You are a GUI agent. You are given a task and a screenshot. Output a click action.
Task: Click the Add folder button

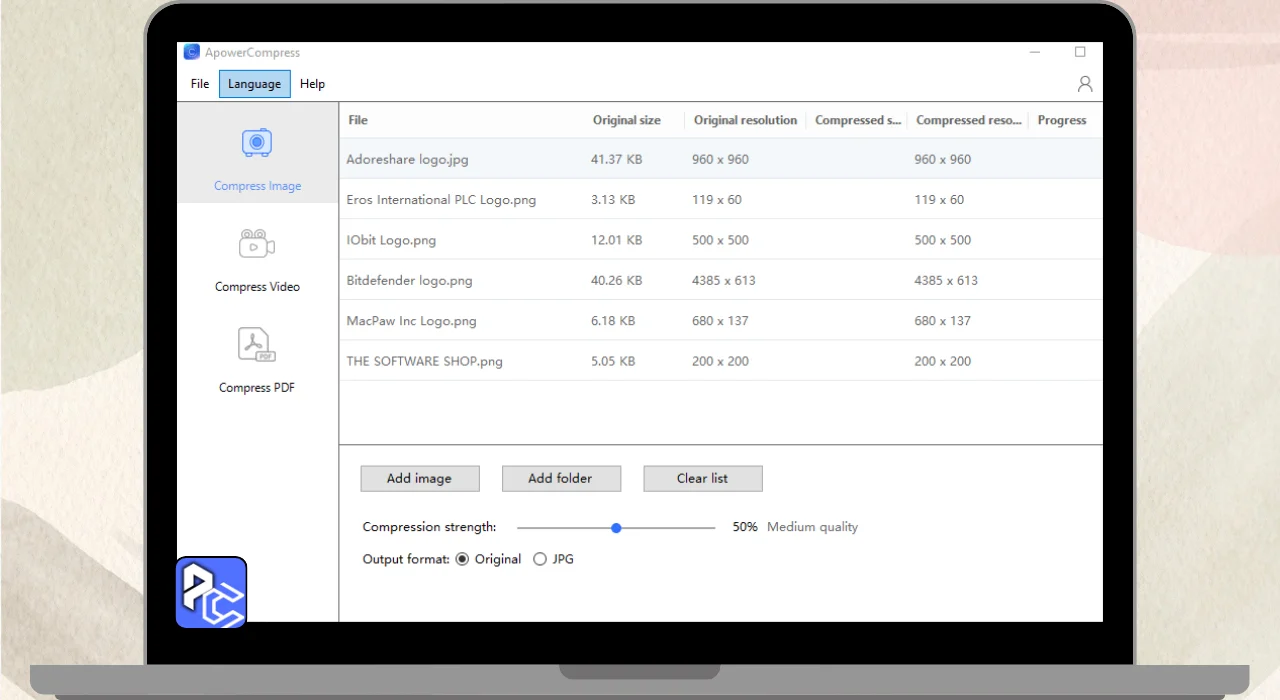(x=560, y=478)
